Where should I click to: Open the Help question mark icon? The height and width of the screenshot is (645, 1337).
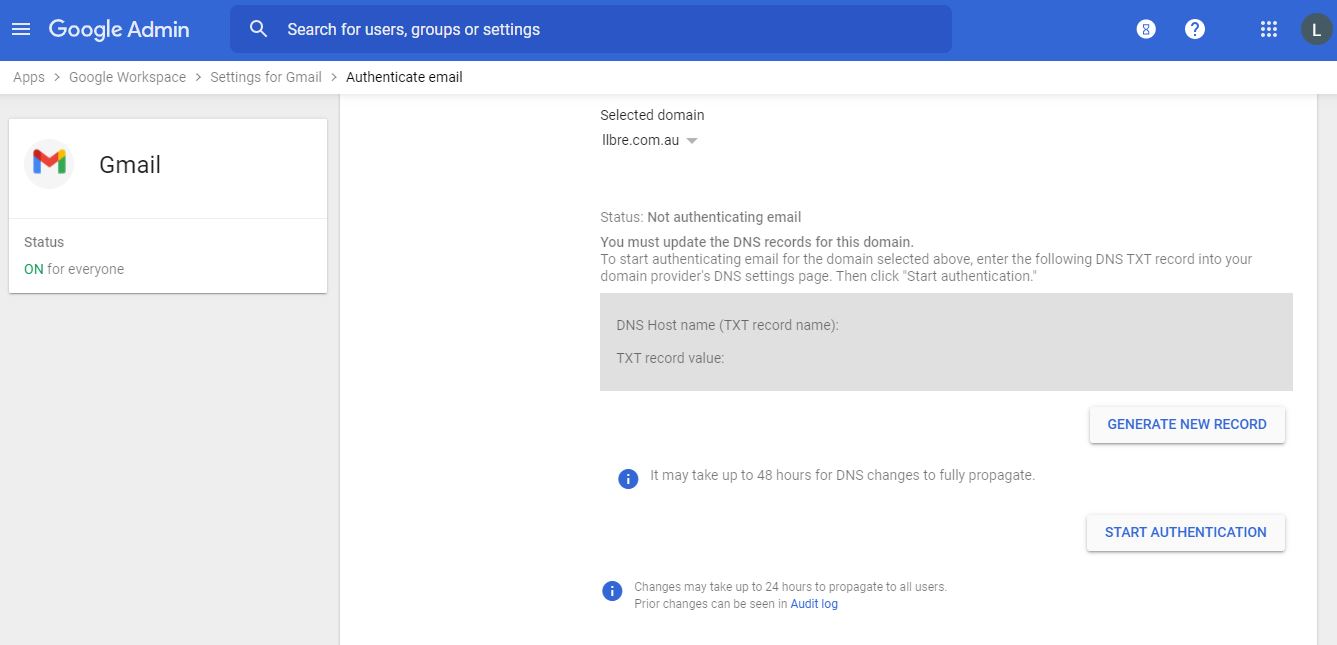coord(1194,29)
